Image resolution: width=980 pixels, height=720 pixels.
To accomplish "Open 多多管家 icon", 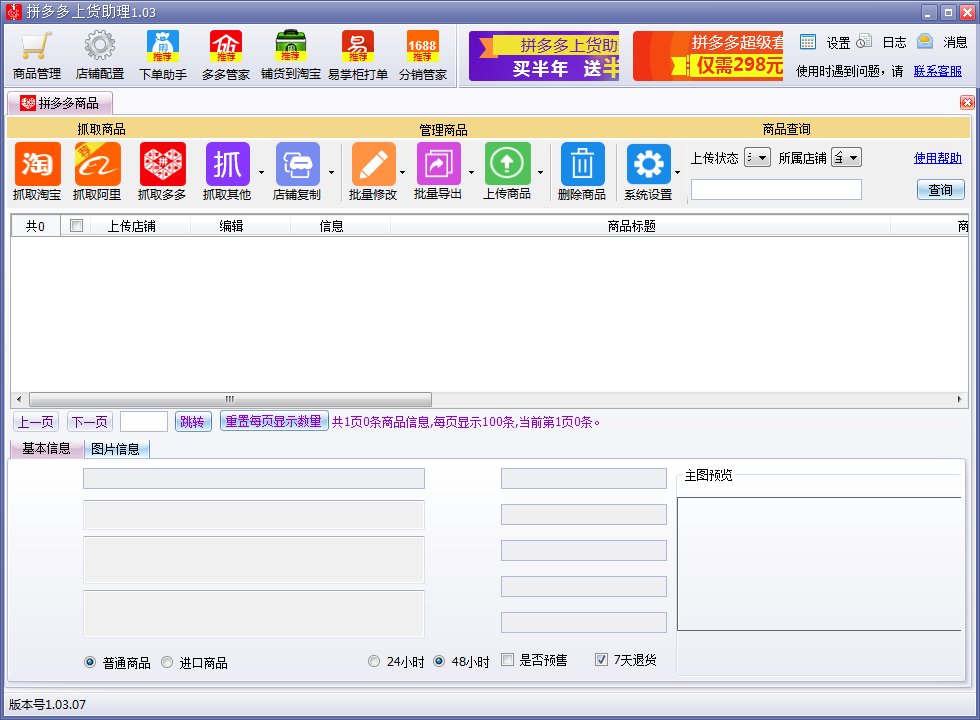I will 226,55.
